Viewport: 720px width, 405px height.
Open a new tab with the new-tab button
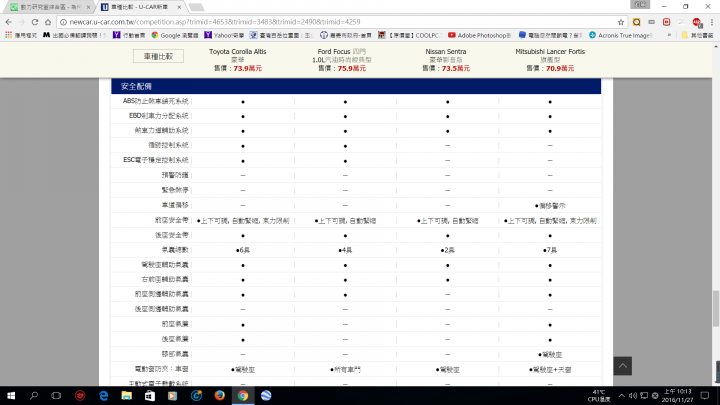196,7
